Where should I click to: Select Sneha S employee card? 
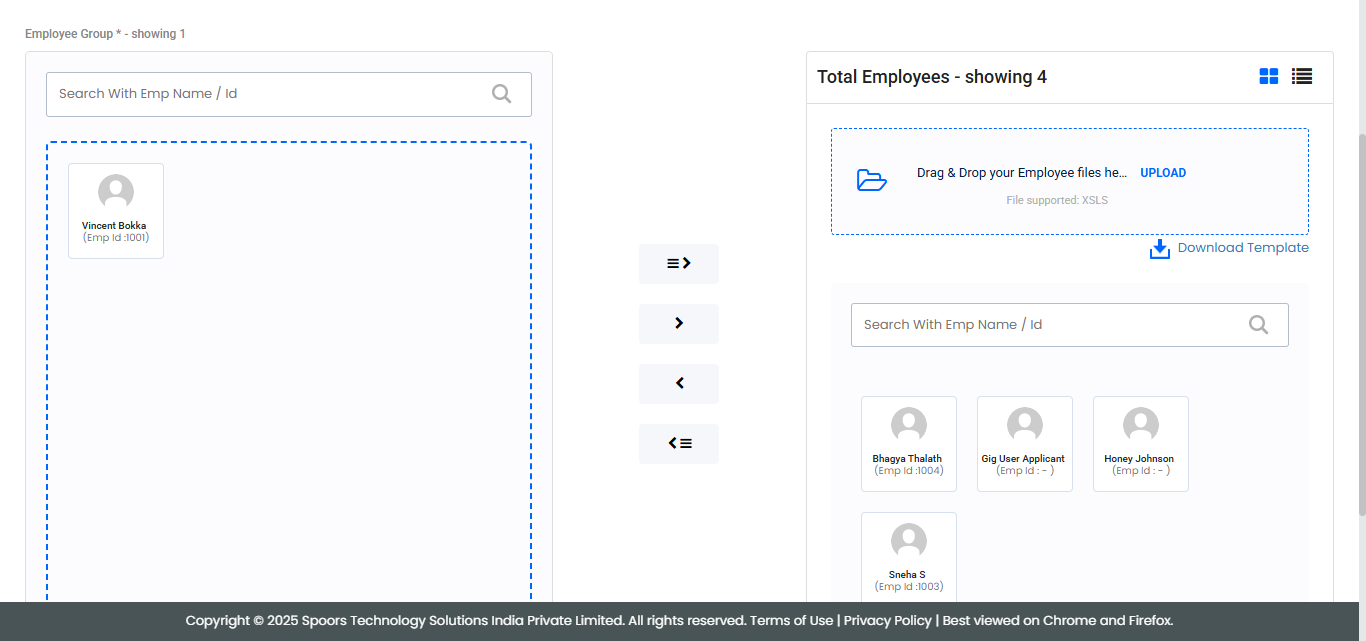point(908,556)
